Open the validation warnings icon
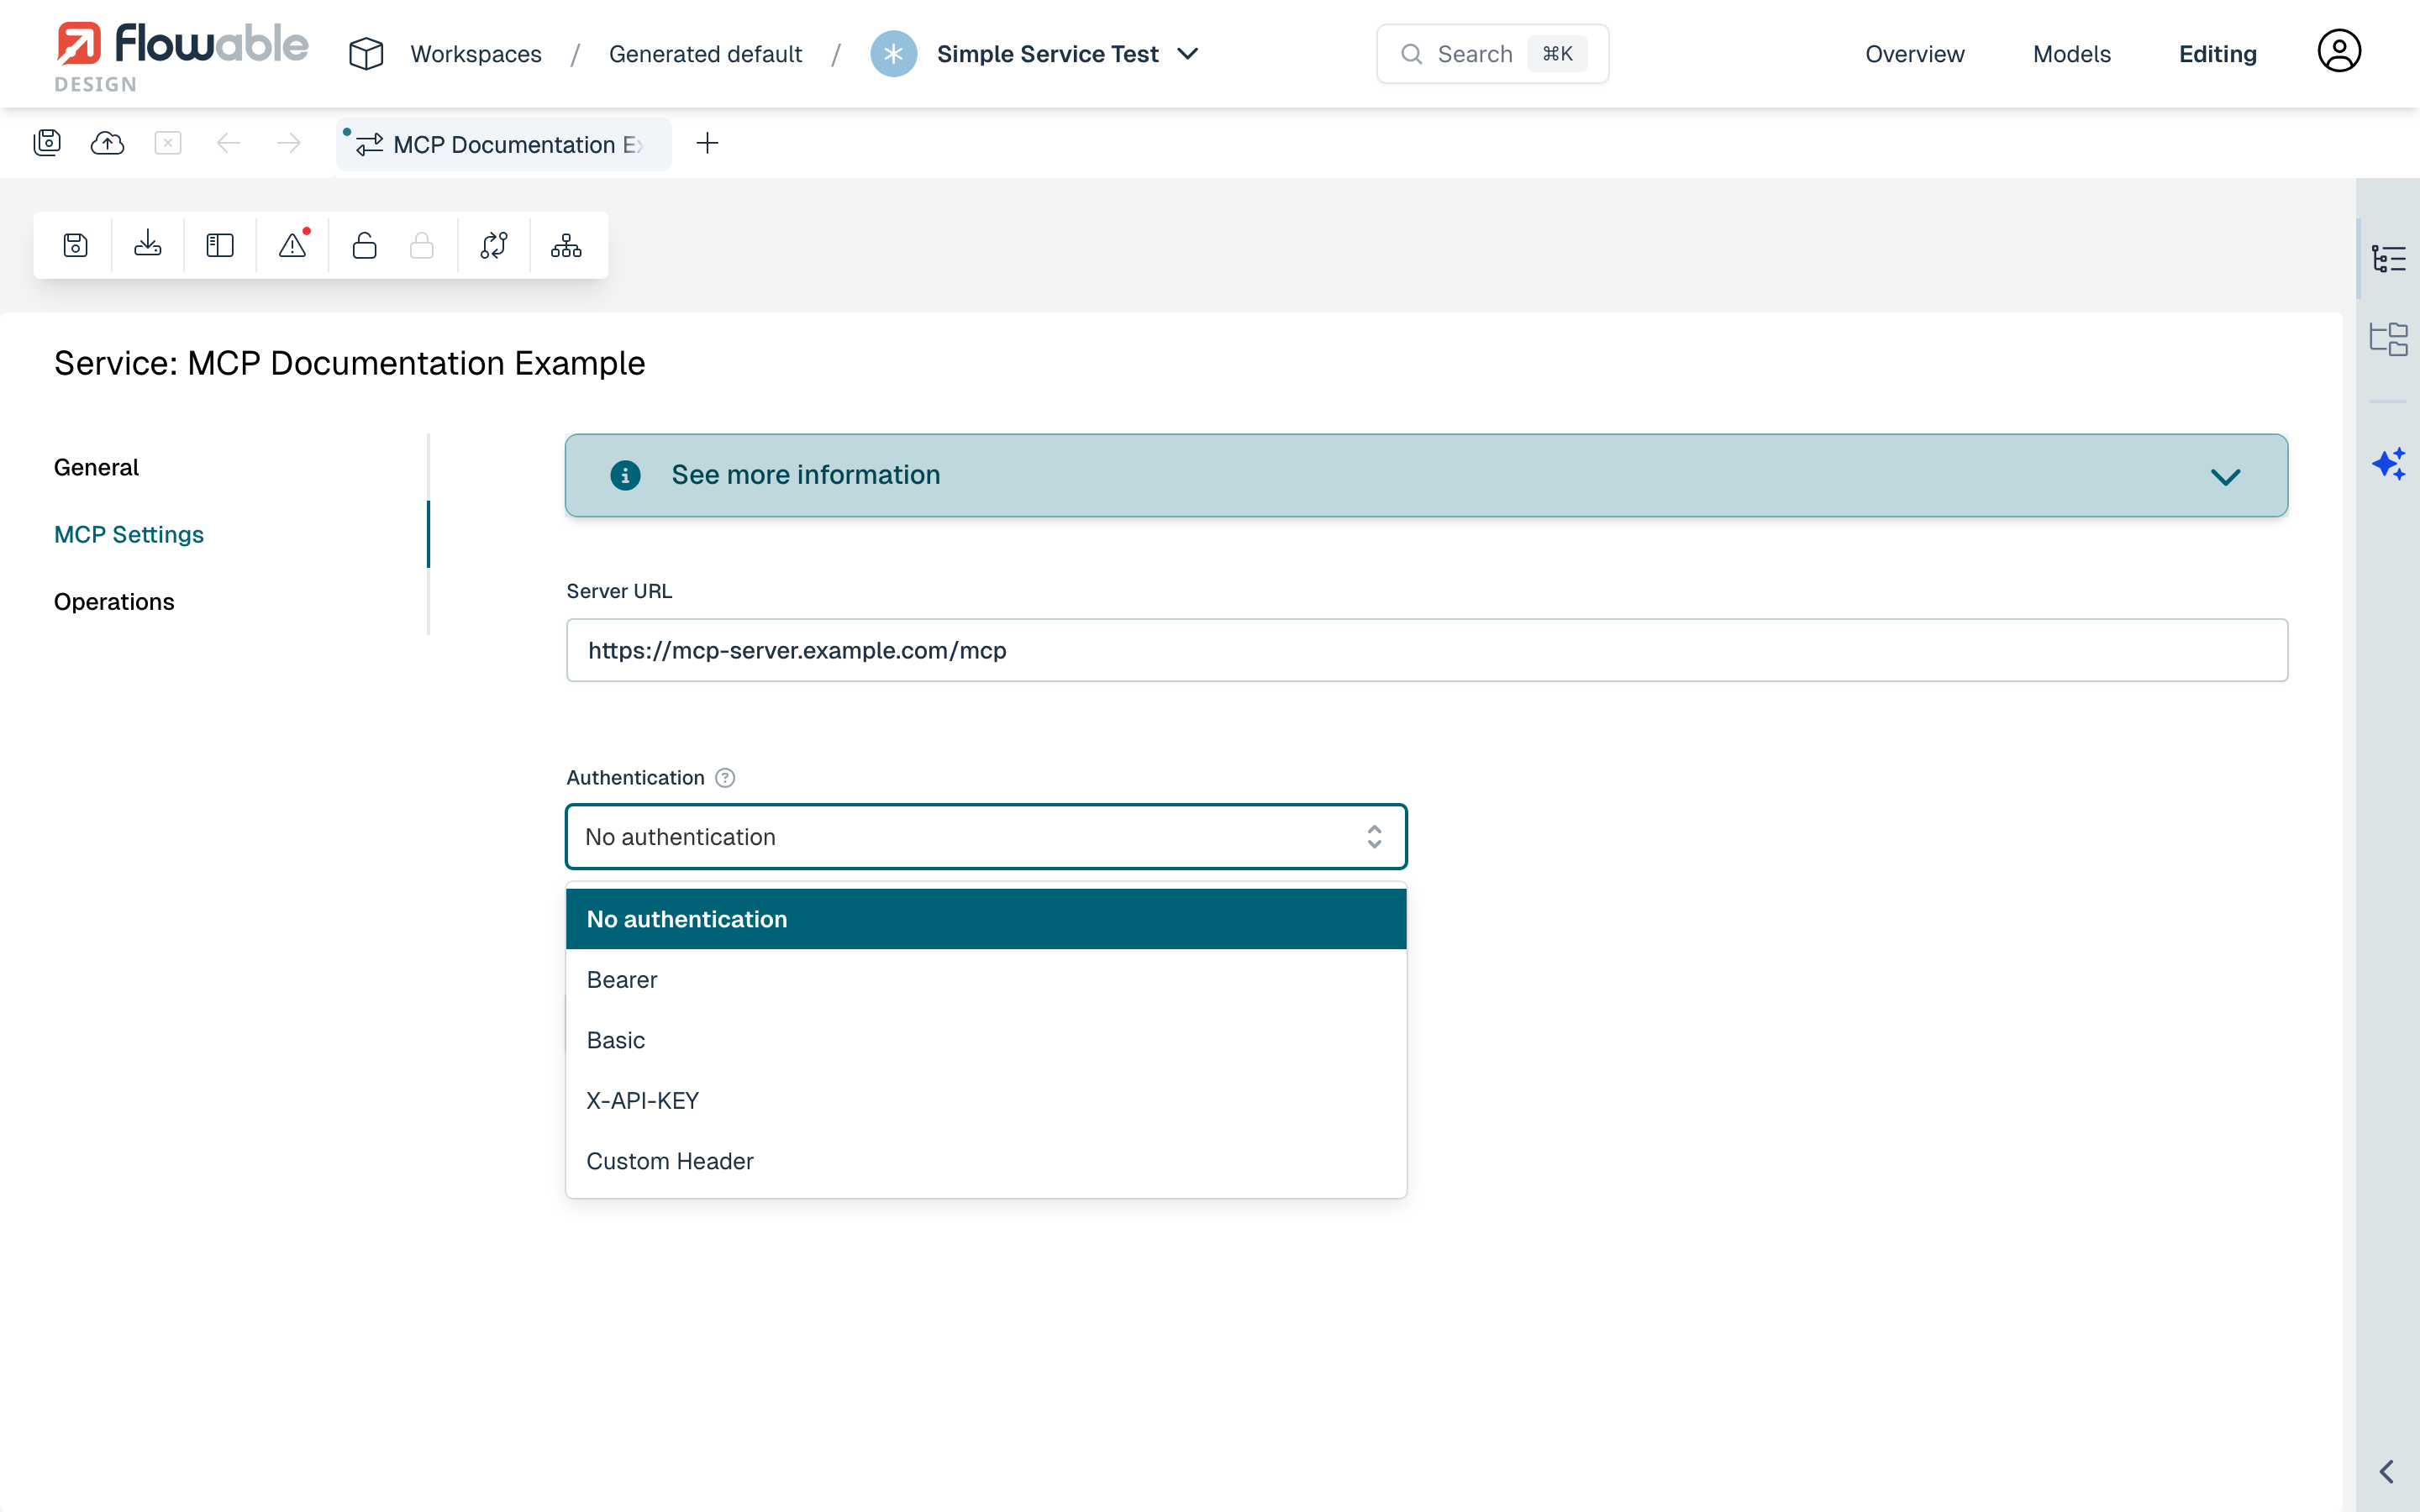Image resolution: width=2420 pixels, height=1512 pixels. click(x=292, y=245)
